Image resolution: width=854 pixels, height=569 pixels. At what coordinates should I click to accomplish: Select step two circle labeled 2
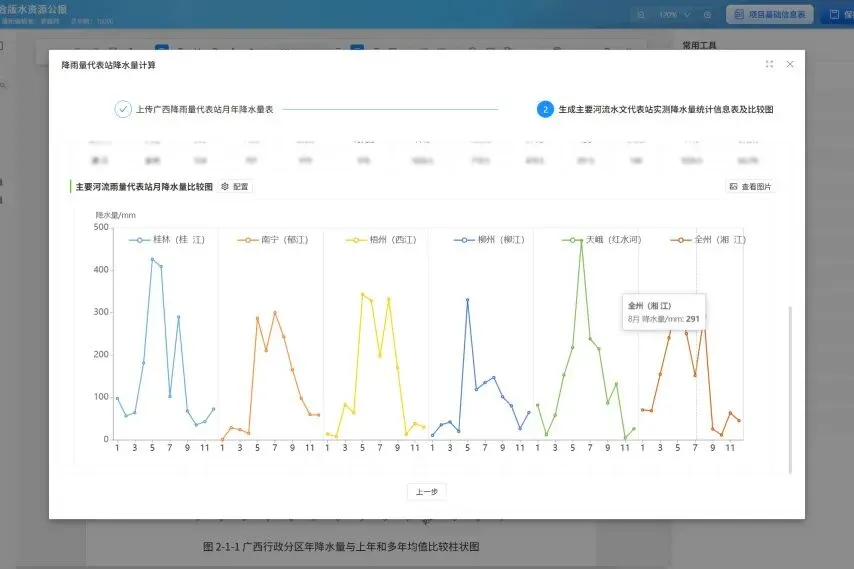coord(545,109)
